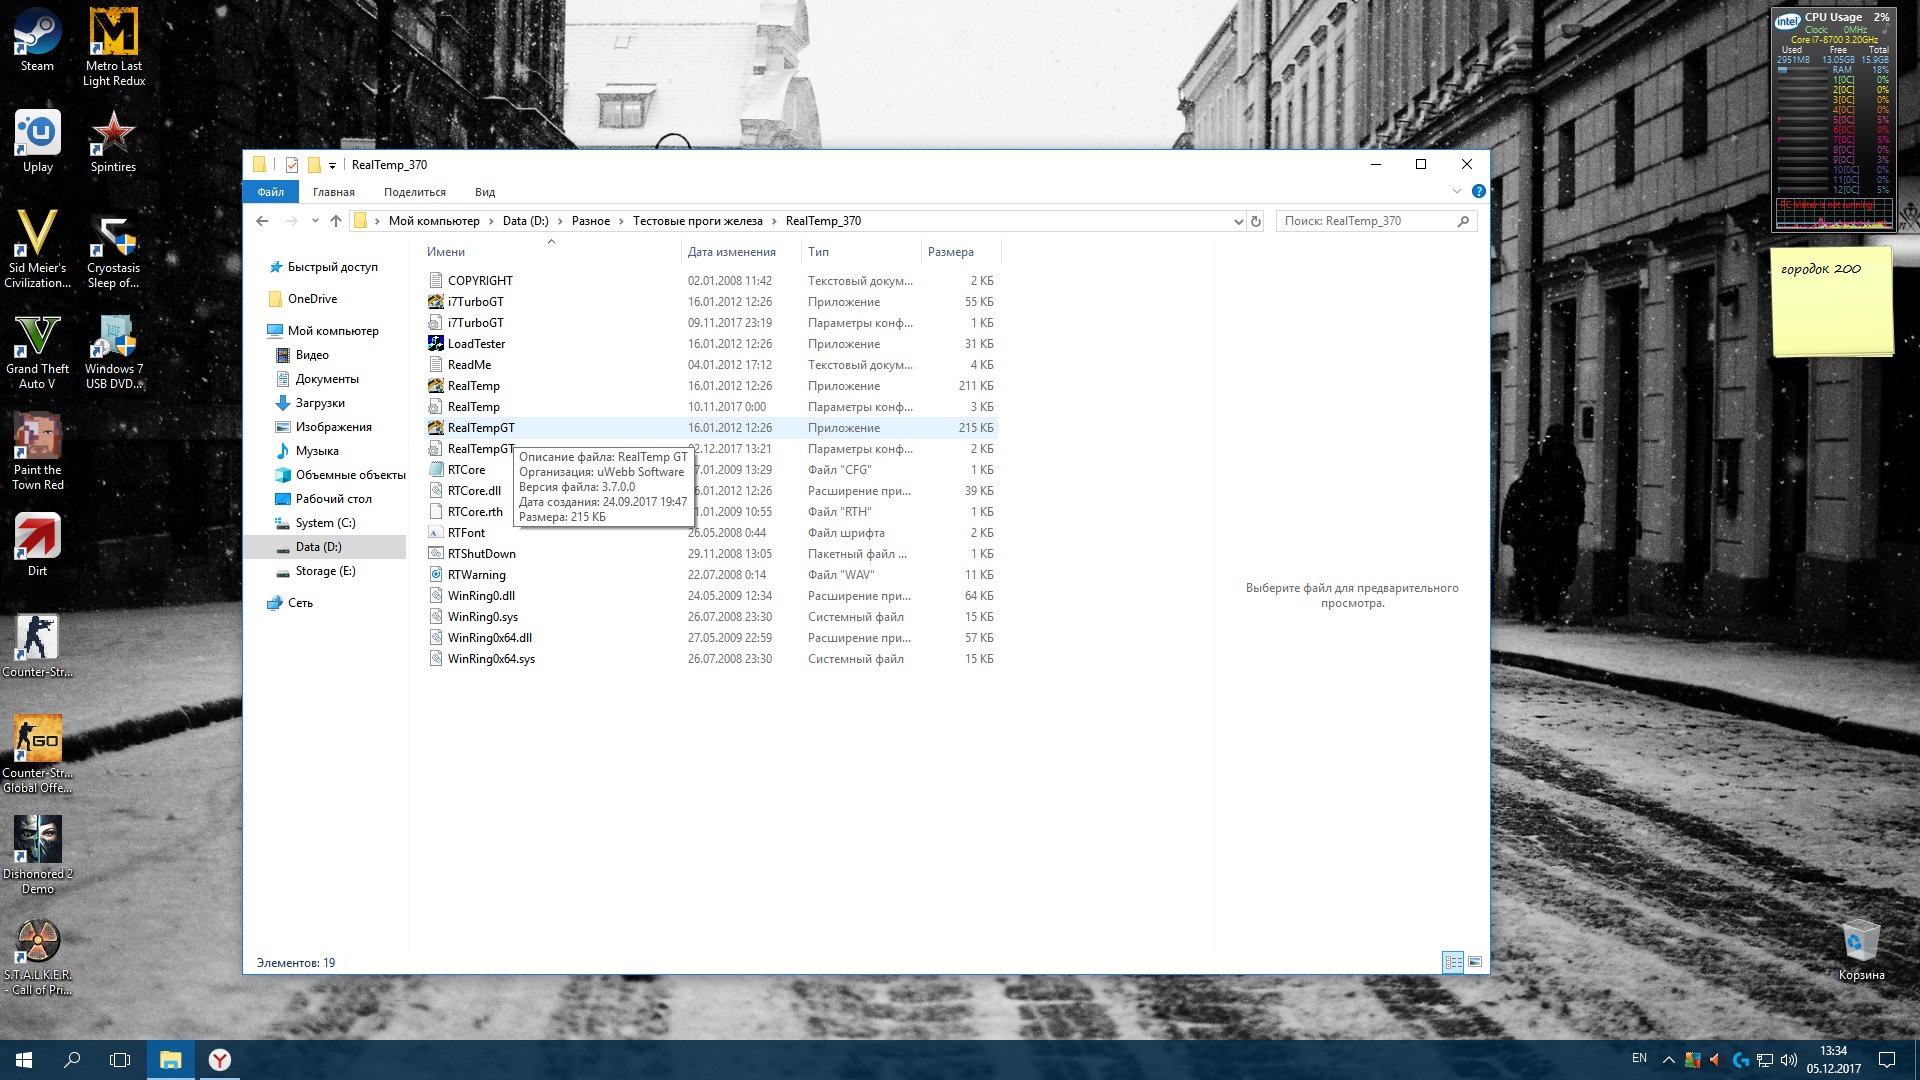1920x1080 pixels.
Task: Select System (C:) drive in sidebar
Action: click(325, 523)
